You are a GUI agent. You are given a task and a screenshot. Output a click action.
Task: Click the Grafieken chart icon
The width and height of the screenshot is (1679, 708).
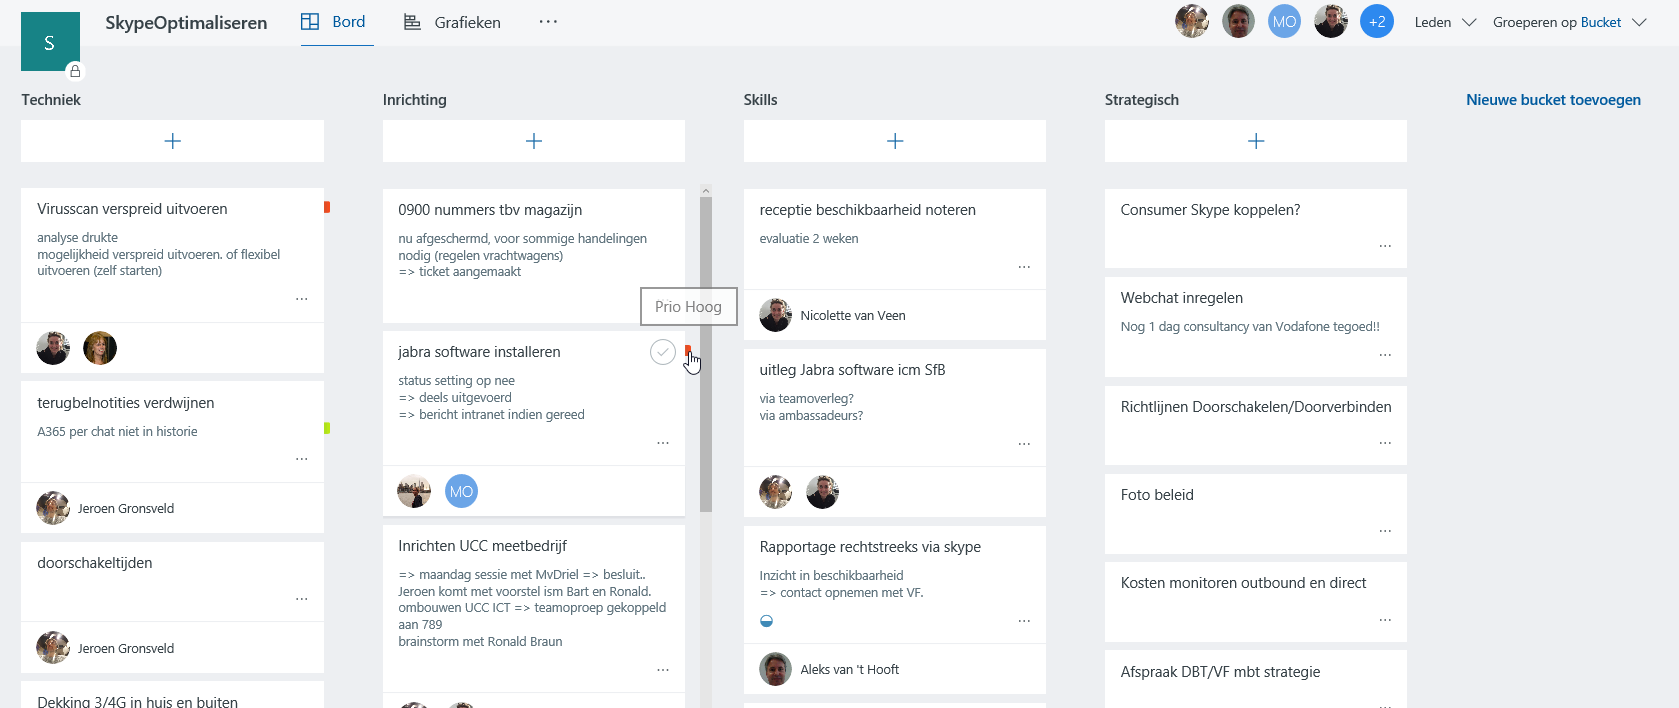click(412, 22)
